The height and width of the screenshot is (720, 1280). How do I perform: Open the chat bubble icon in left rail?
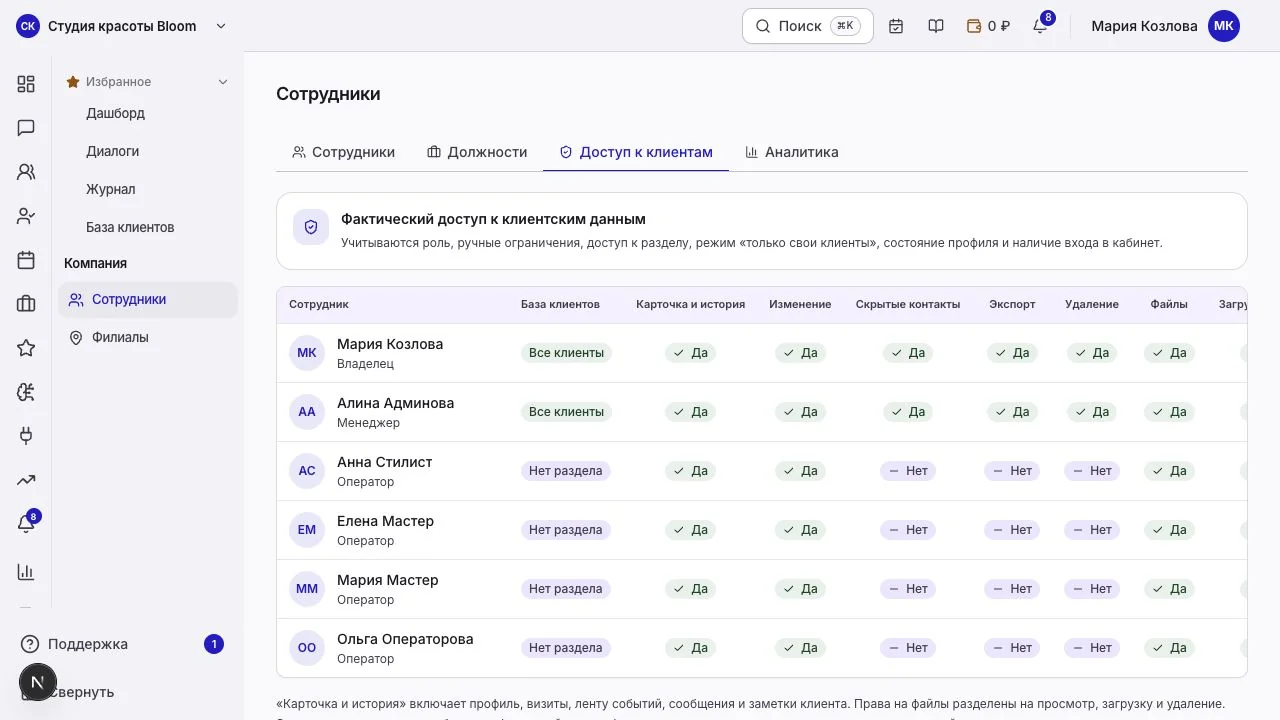26,128
